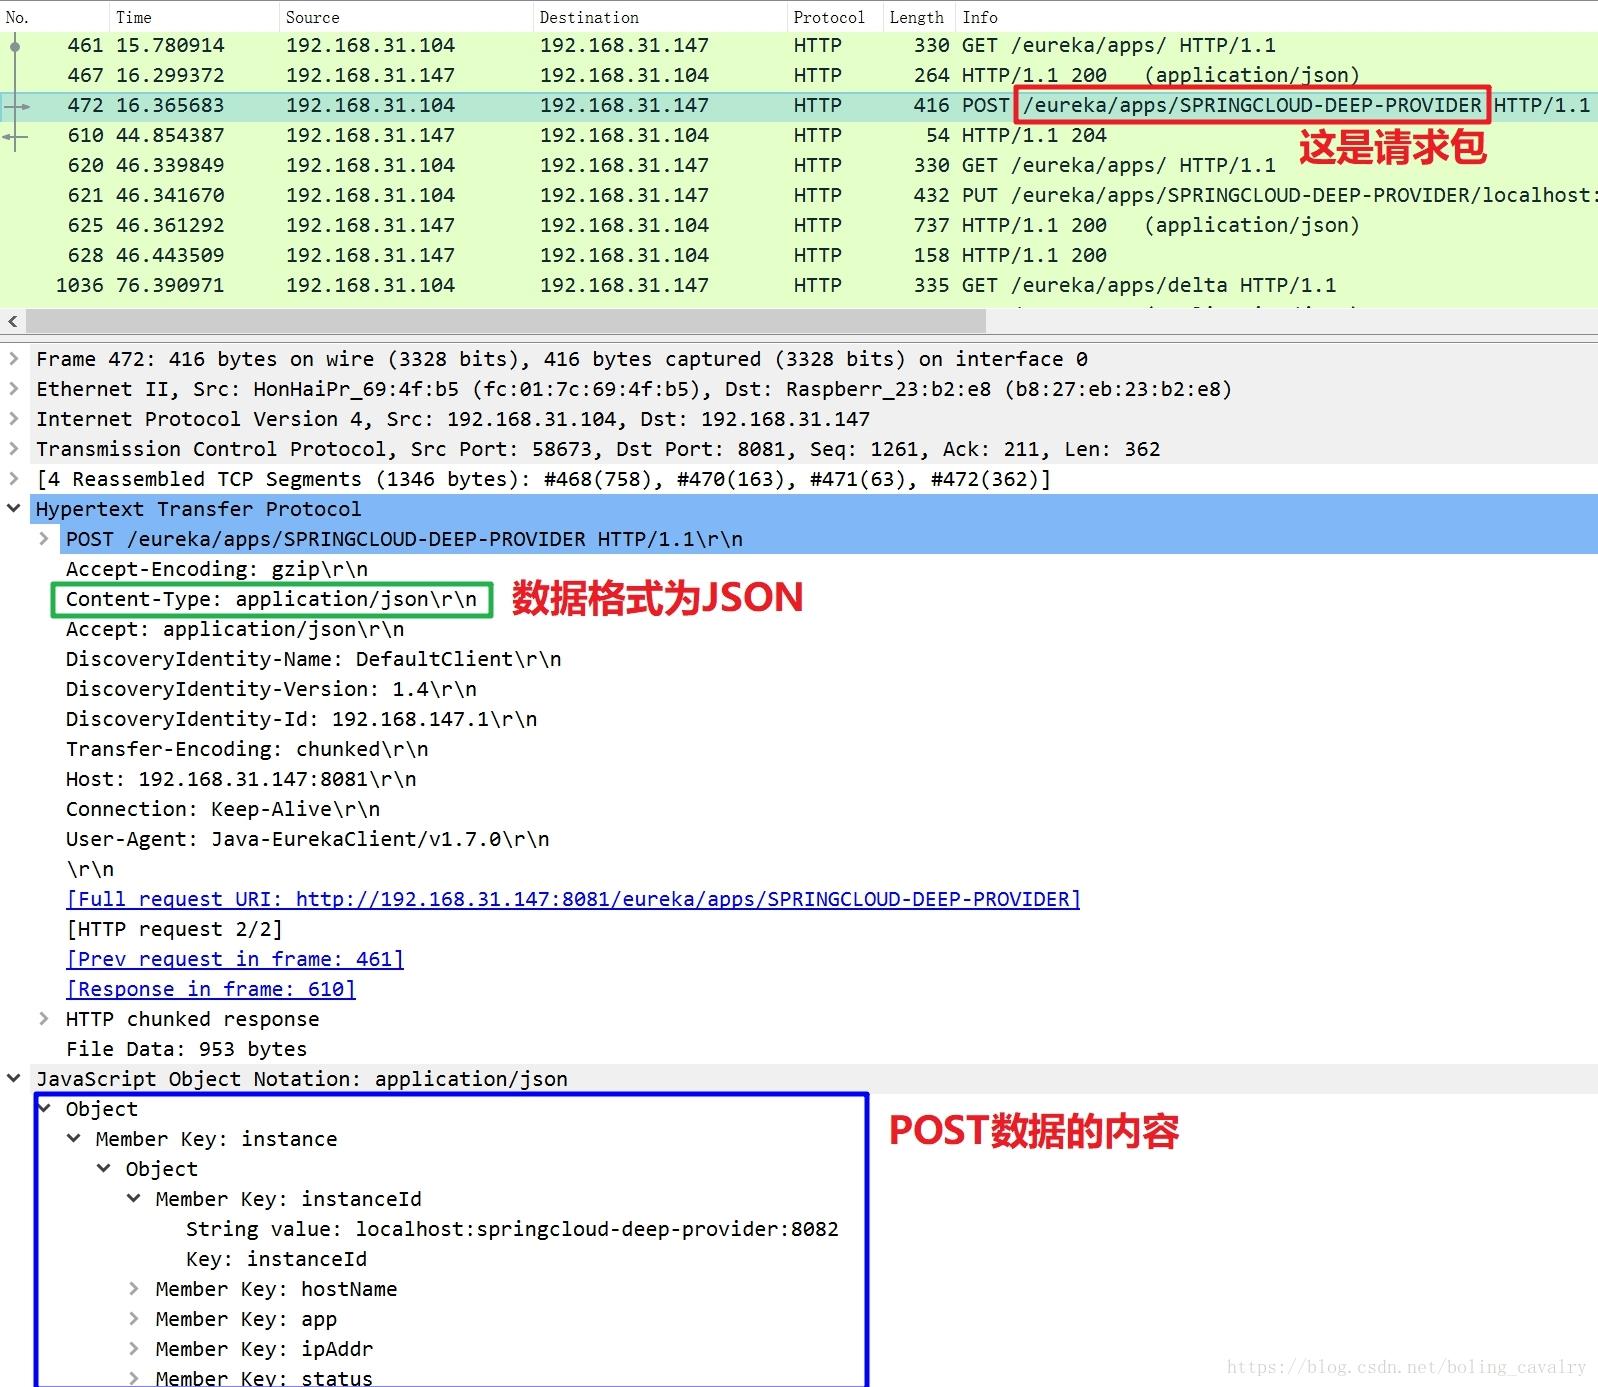Expand the HTTP chunked response item

point(44,1018)
